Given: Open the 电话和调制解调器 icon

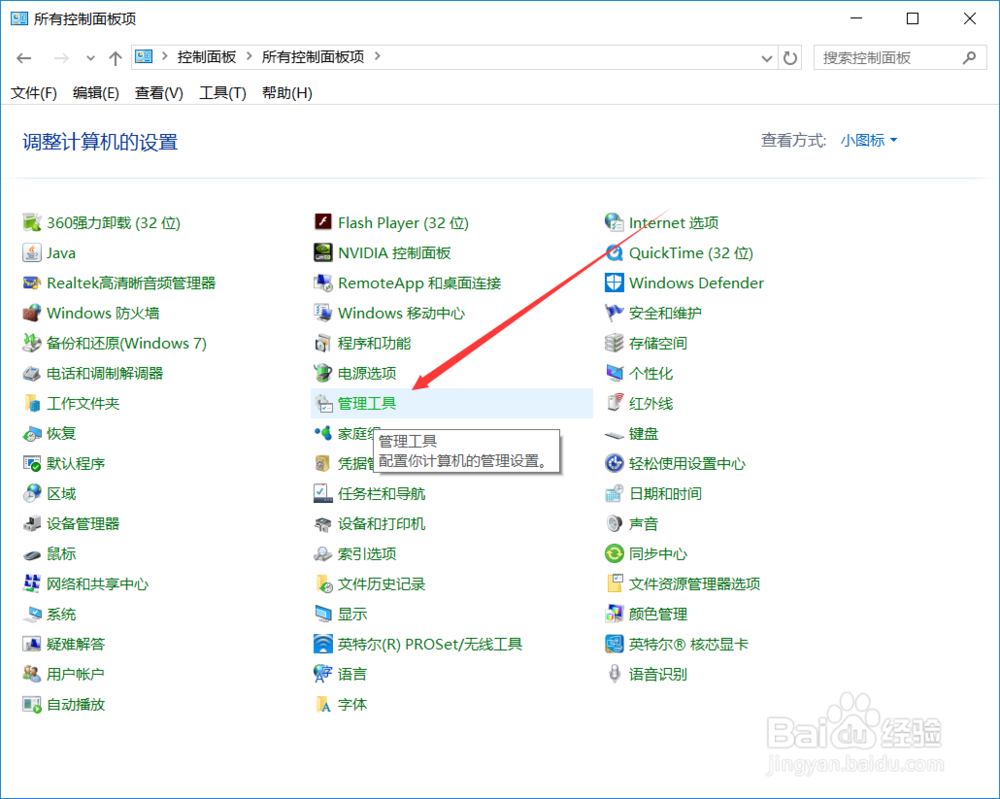Looking at the screenshot, I should pyautogui.click(x=31, y=373).
